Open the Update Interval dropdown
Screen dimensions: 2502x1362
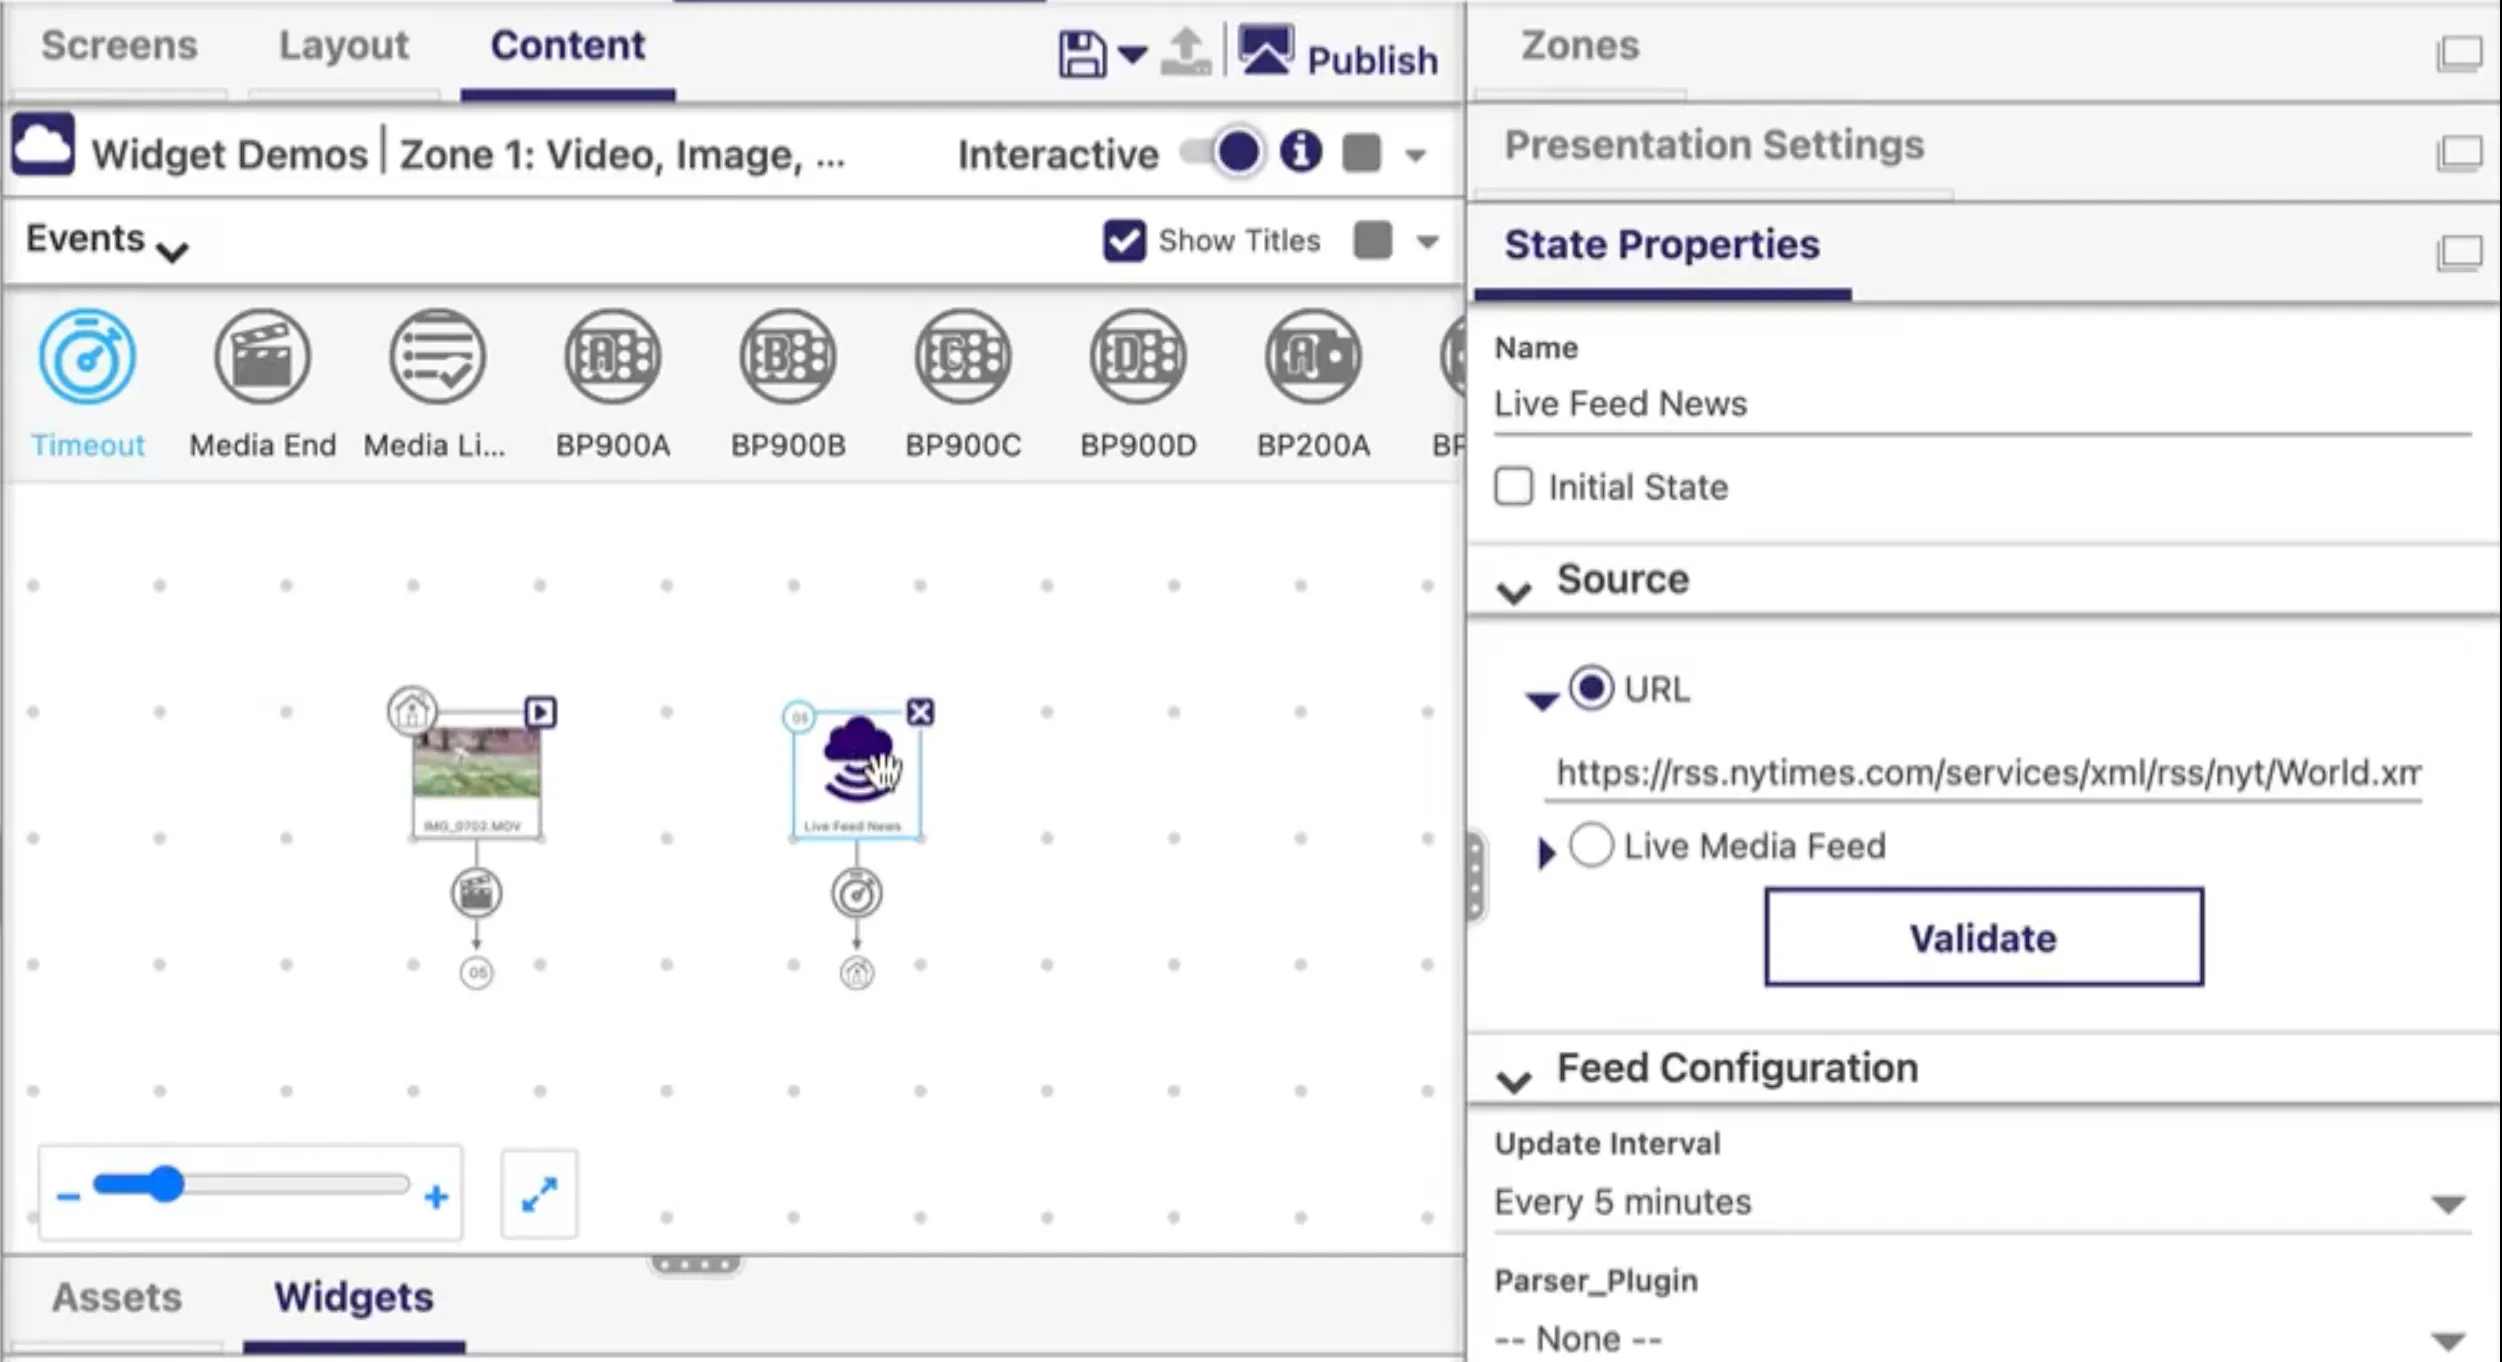[1982, 1202]
